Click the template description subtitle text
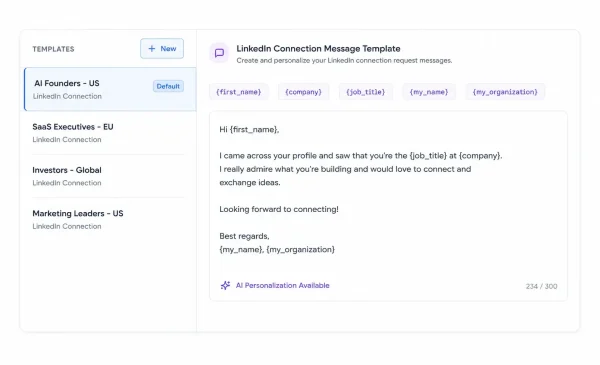Image resolution: width=600 pixels, height=365 pixels. pos(344,60)
